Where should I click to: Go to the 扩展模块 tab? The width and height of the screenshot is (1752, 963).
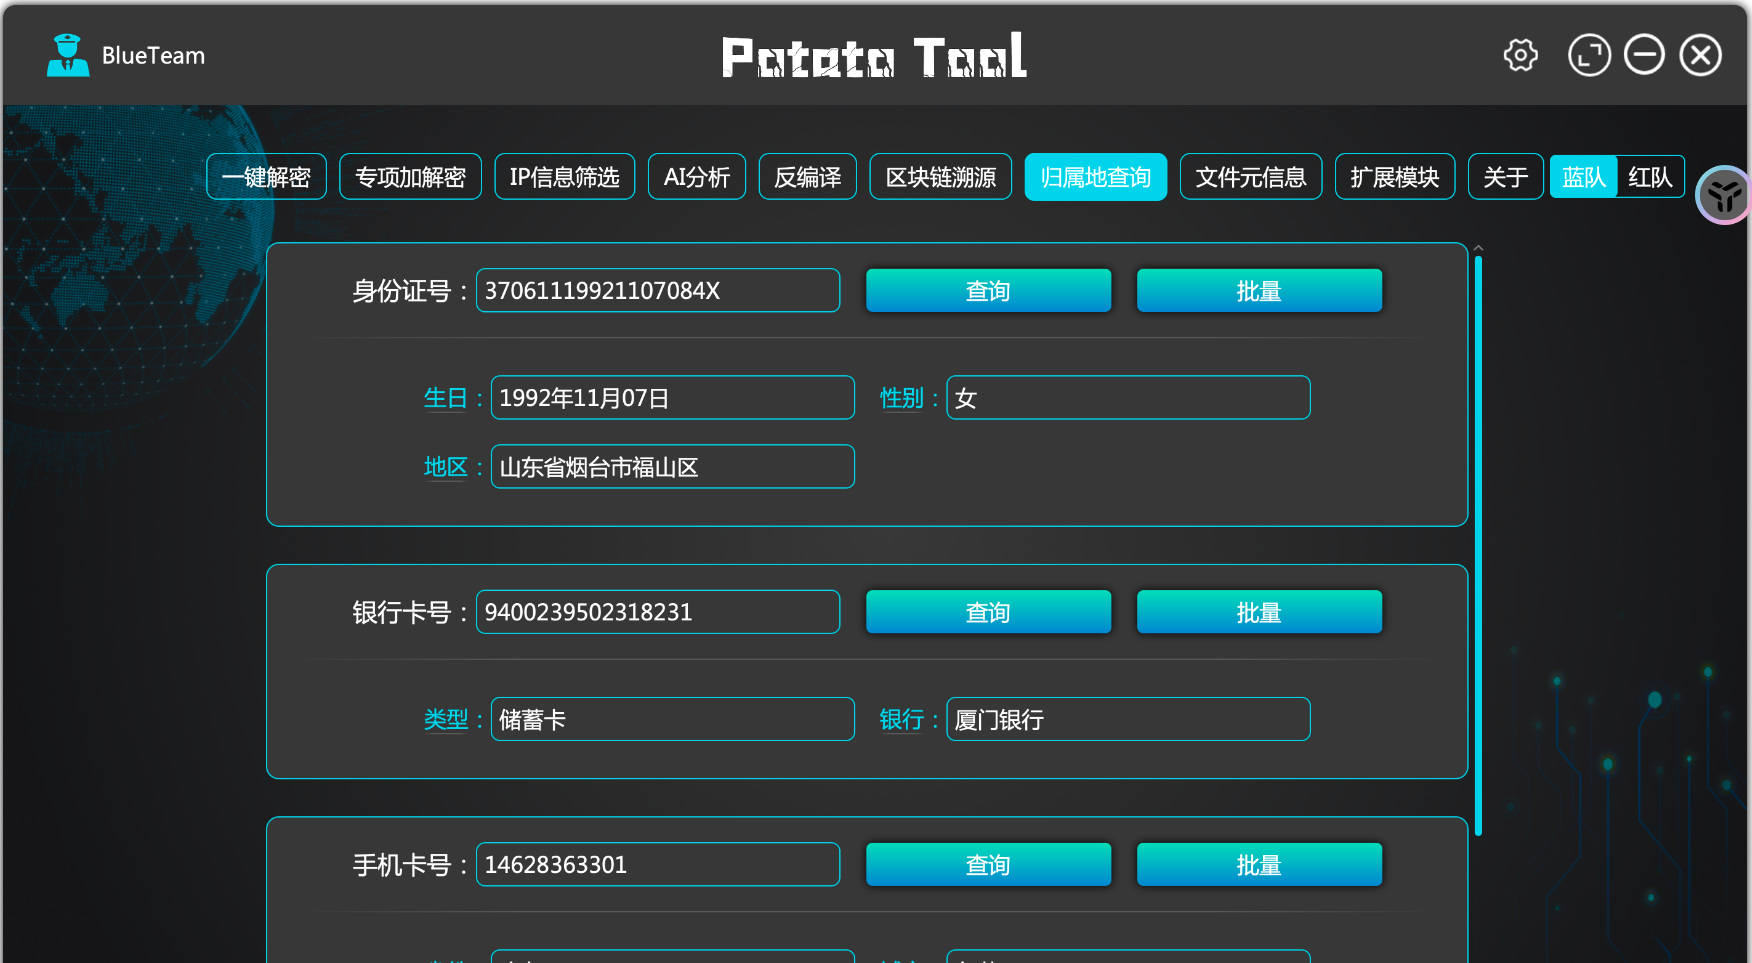1395,177
